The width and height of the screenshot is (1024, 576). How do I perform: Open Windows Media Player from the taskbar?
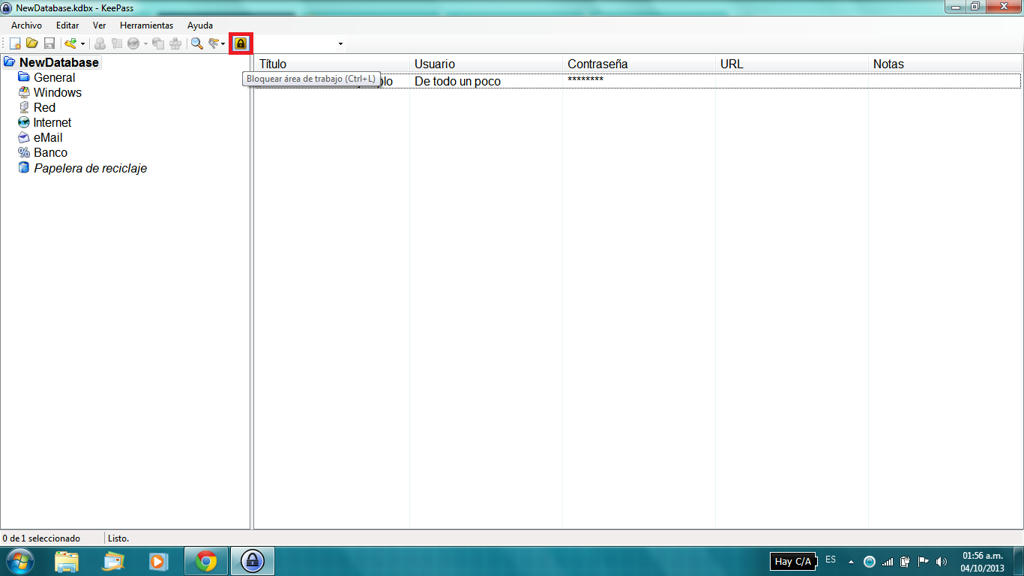click(158, 562)
